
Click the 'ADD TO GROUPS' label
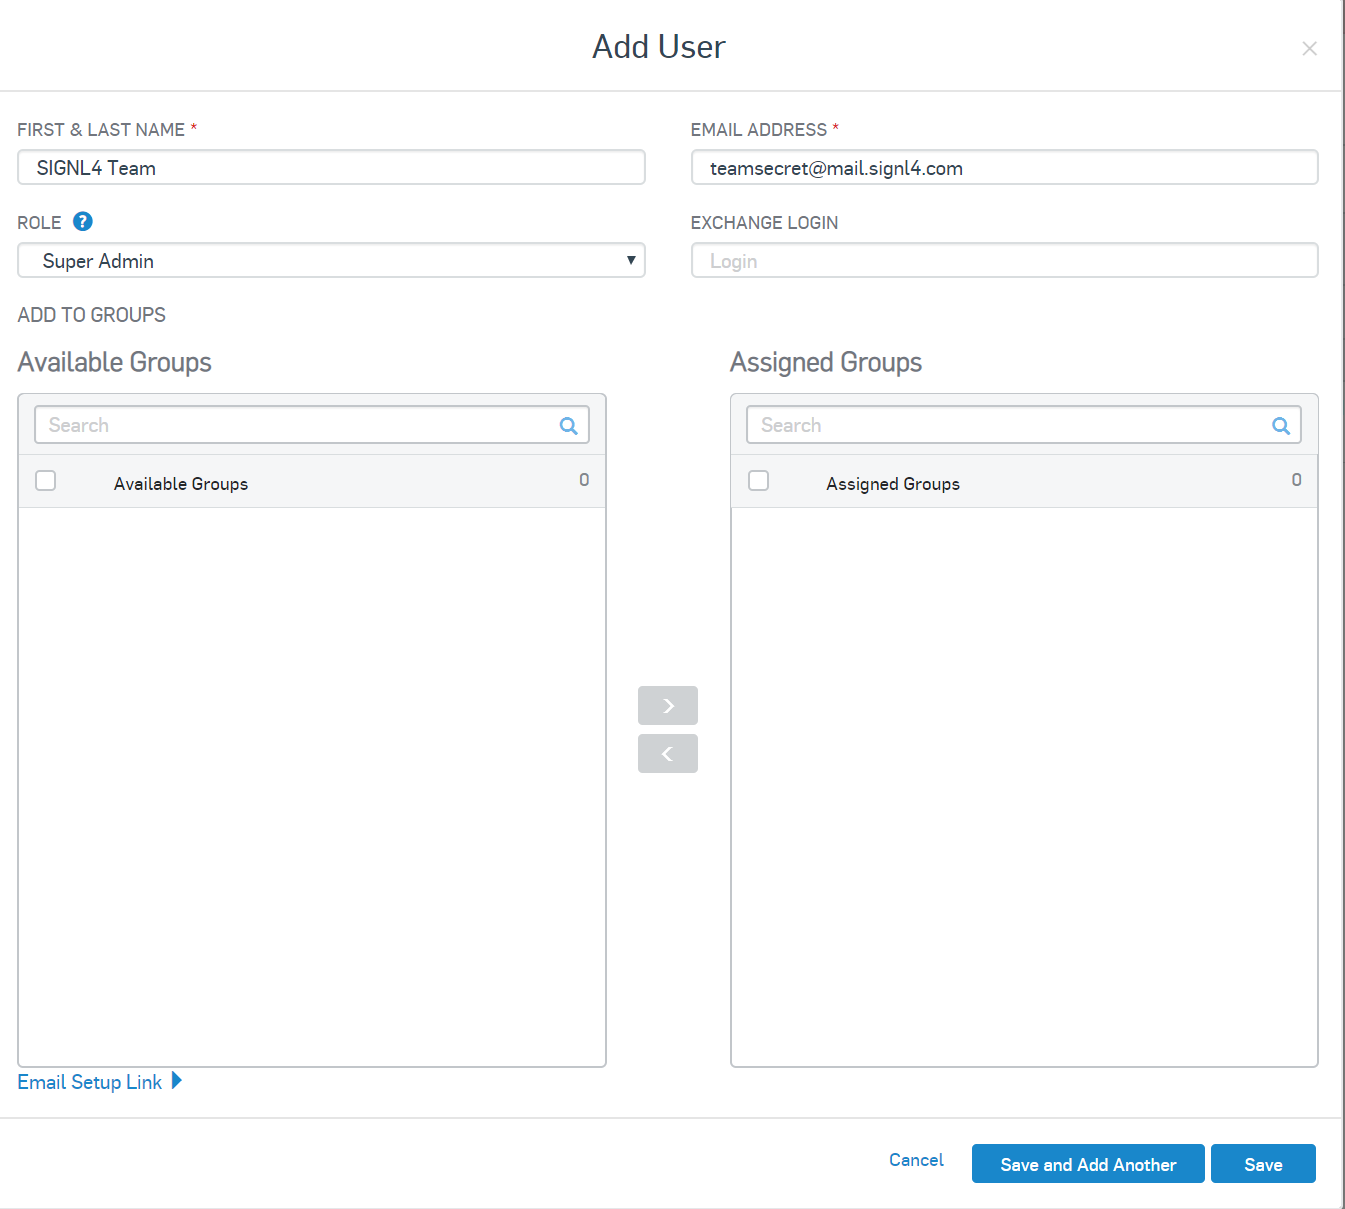pyautogui.click(x=92, y=315)
